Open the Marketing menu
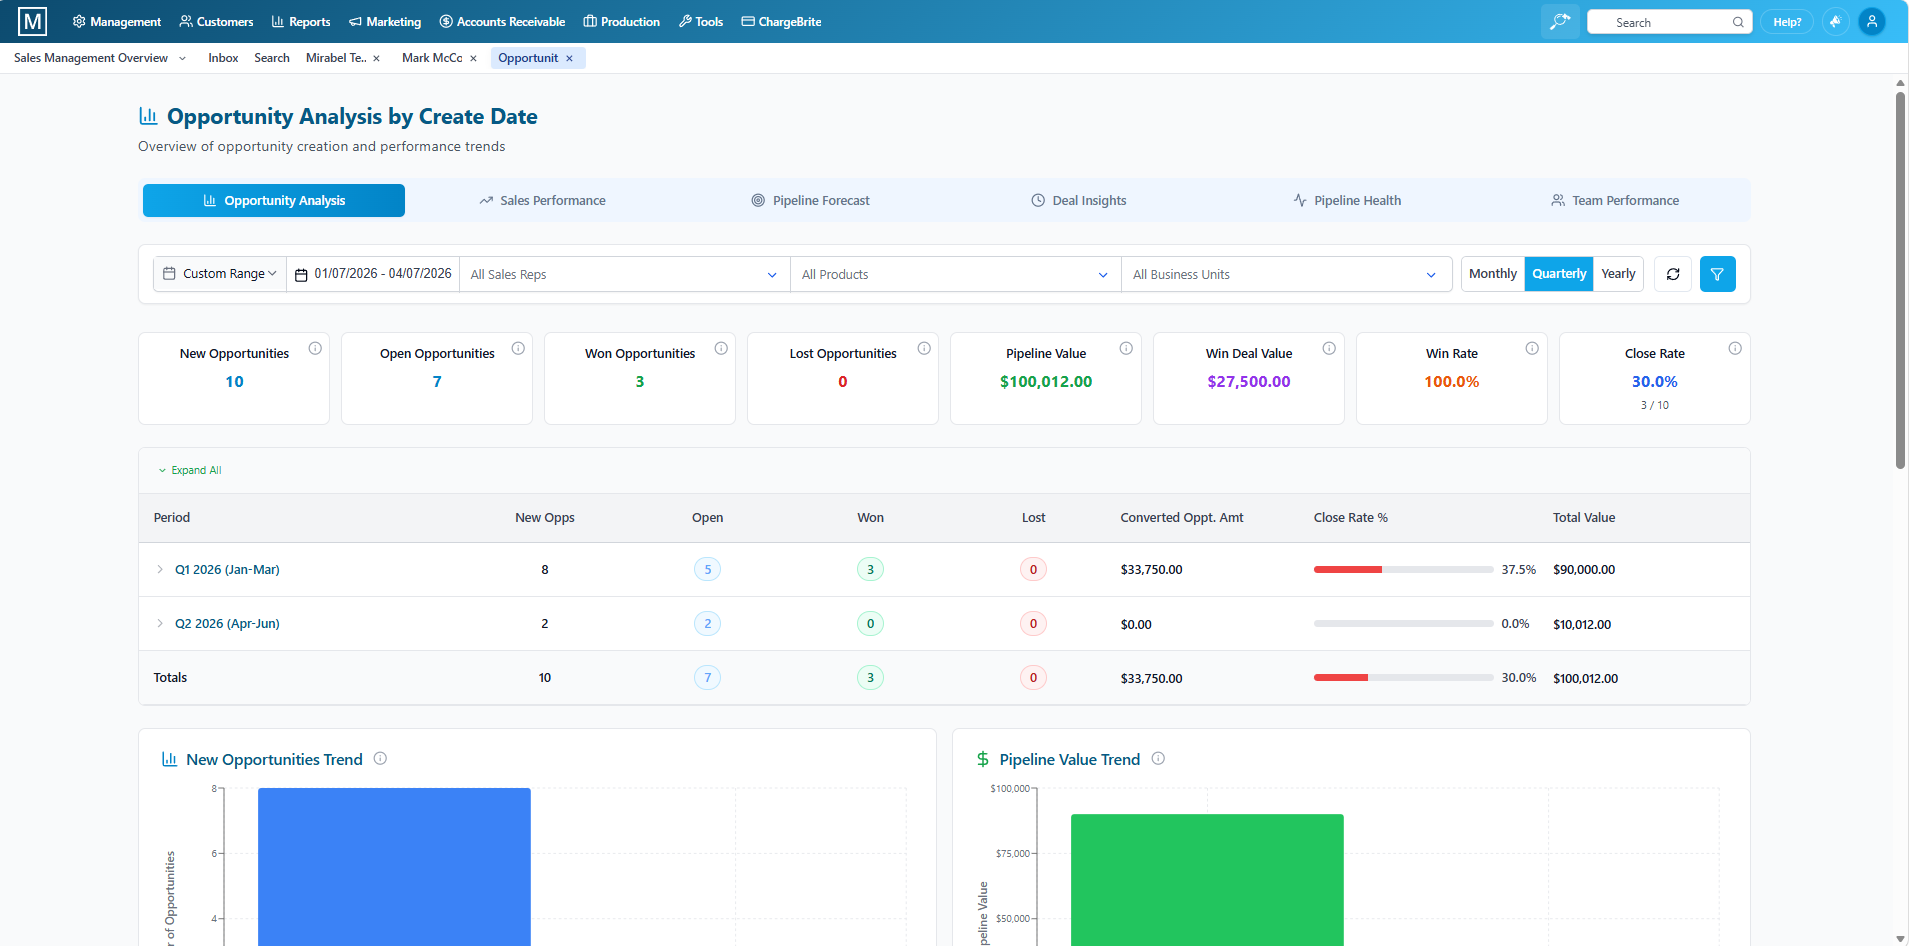The height and width of the screenshot is (946, 1911). click(x=385, y=22)
